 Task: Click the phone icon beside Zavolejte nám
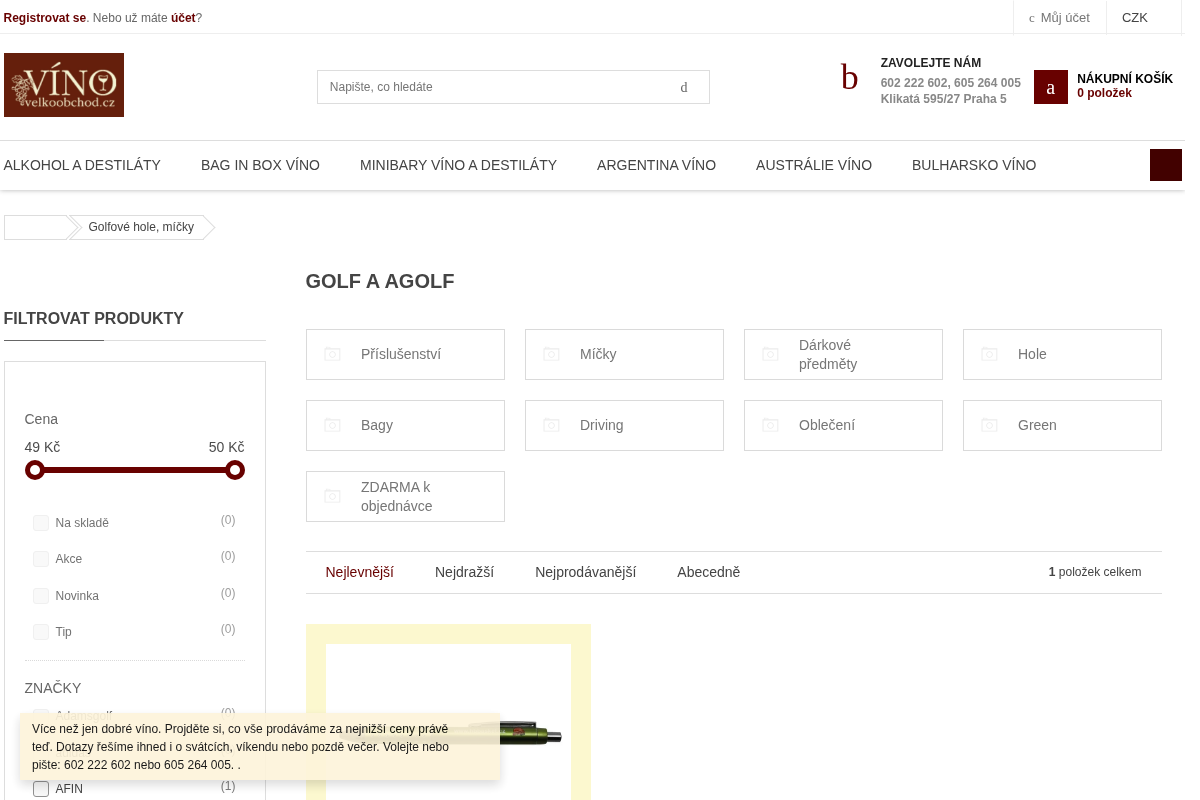[x=849, y=78]
